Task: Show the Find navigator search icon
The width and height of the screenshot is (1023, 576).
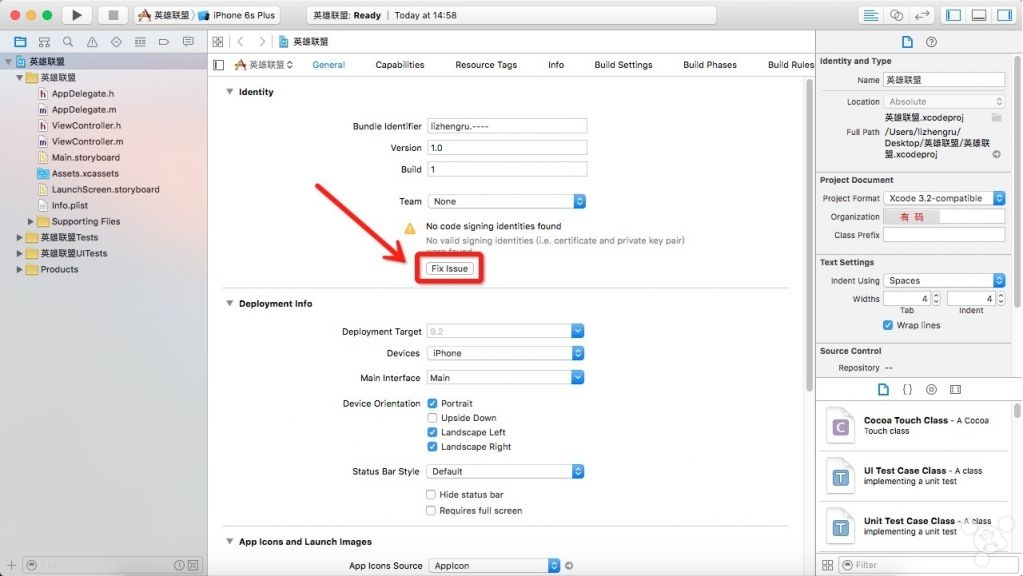Action: [68, 42]
